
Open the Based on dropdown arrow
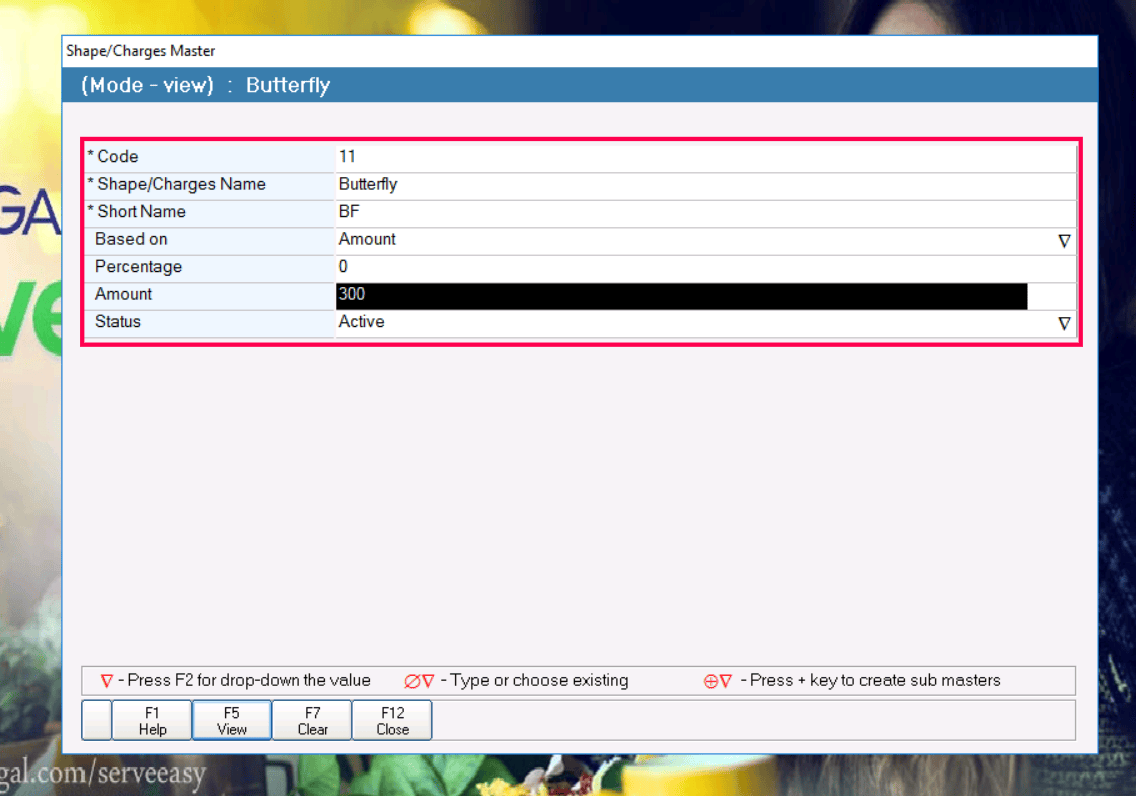tap(1064, 241)
